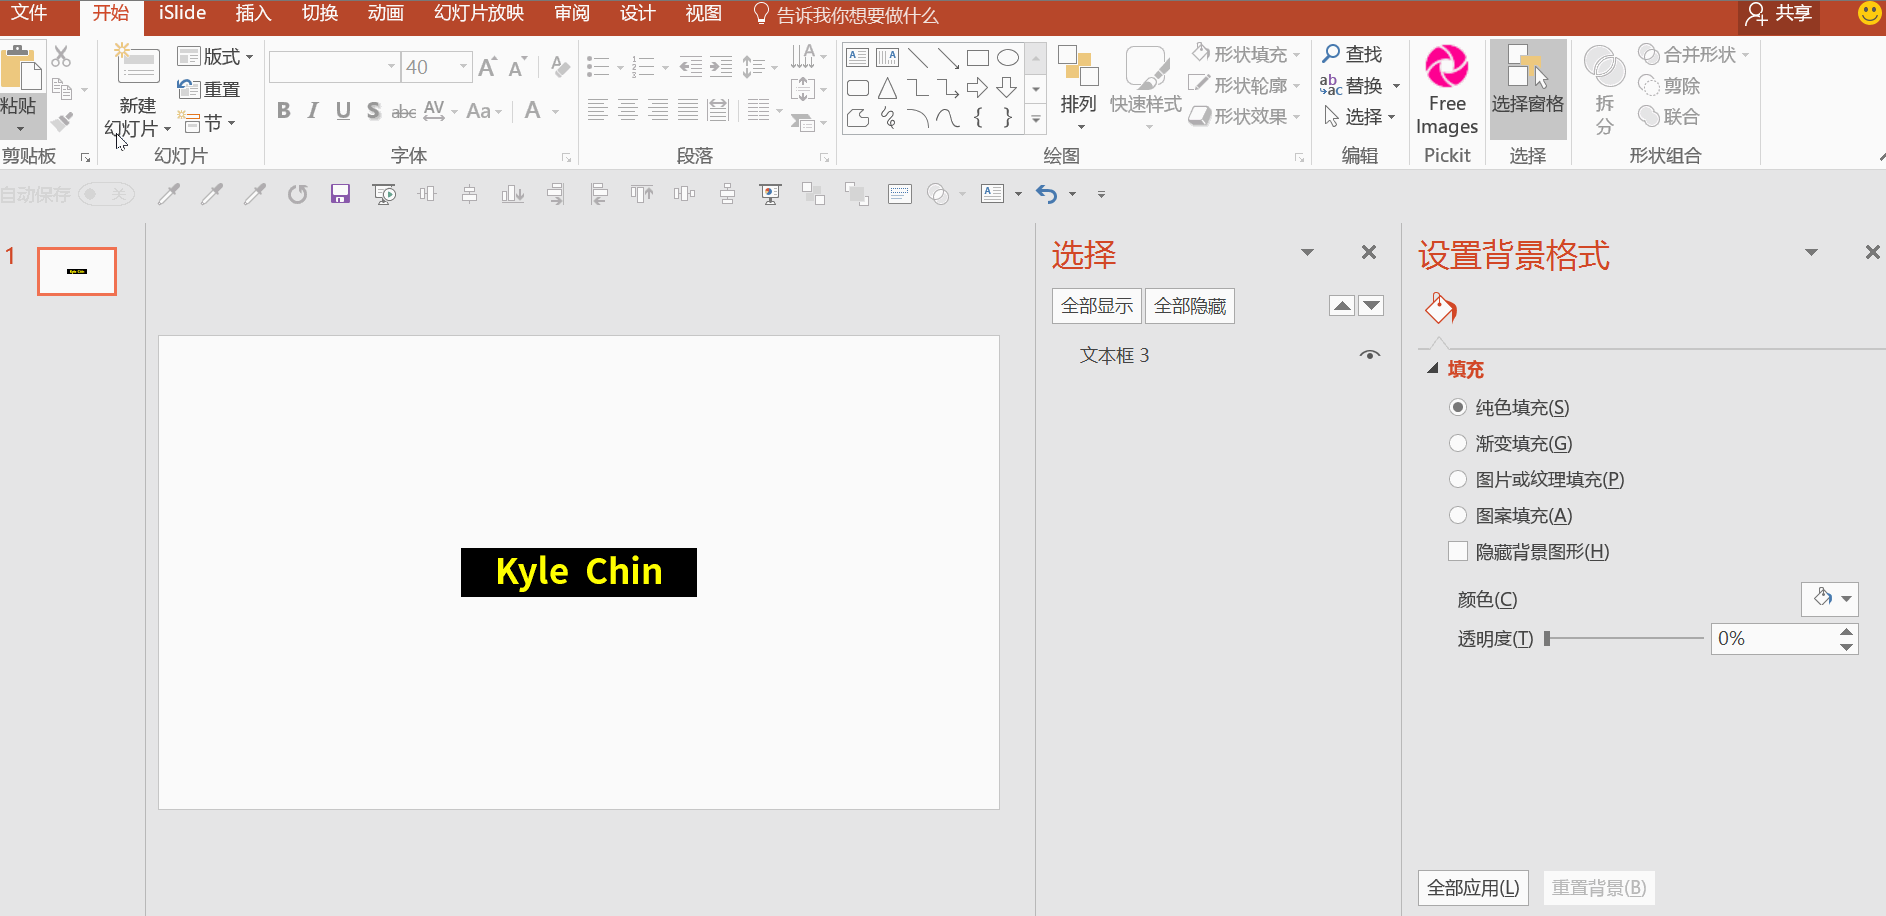Screen dimensions: 1886x916
Task: Open the font size dropdown
Action: click(x=463, y=67)
